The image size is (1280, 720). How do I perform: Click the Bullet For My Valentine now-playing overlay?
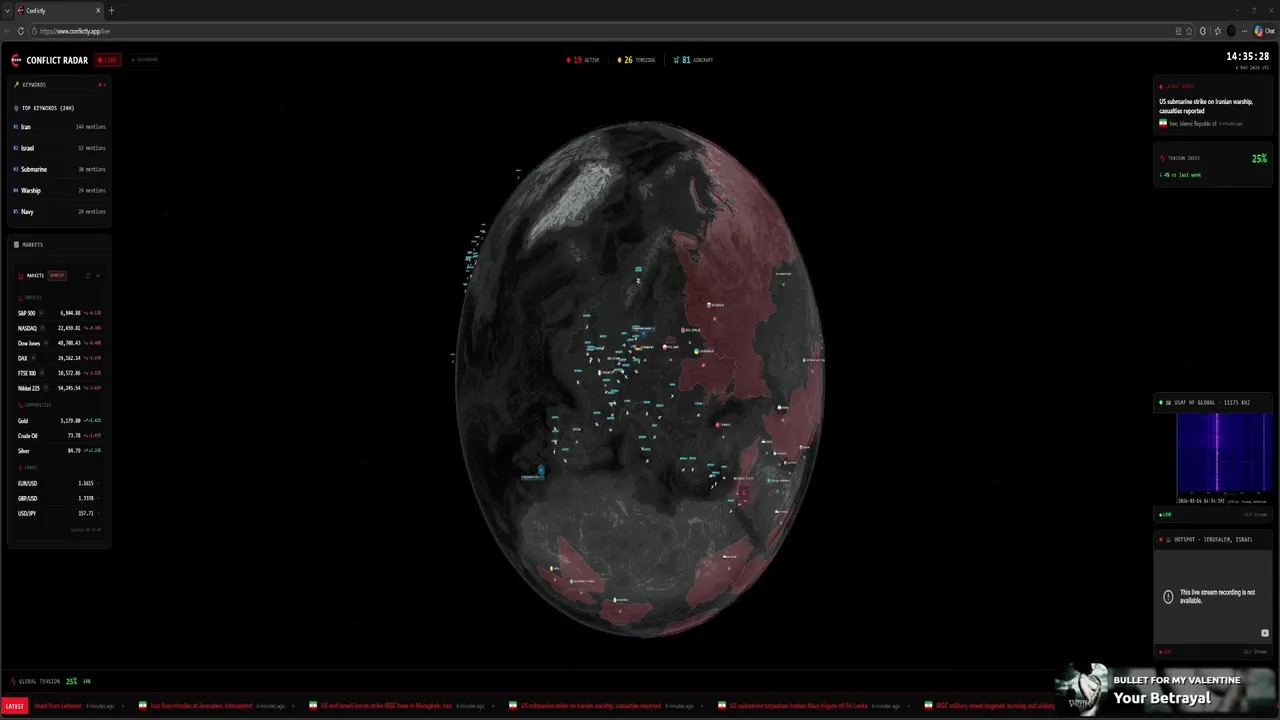(x=1166, y=689)
